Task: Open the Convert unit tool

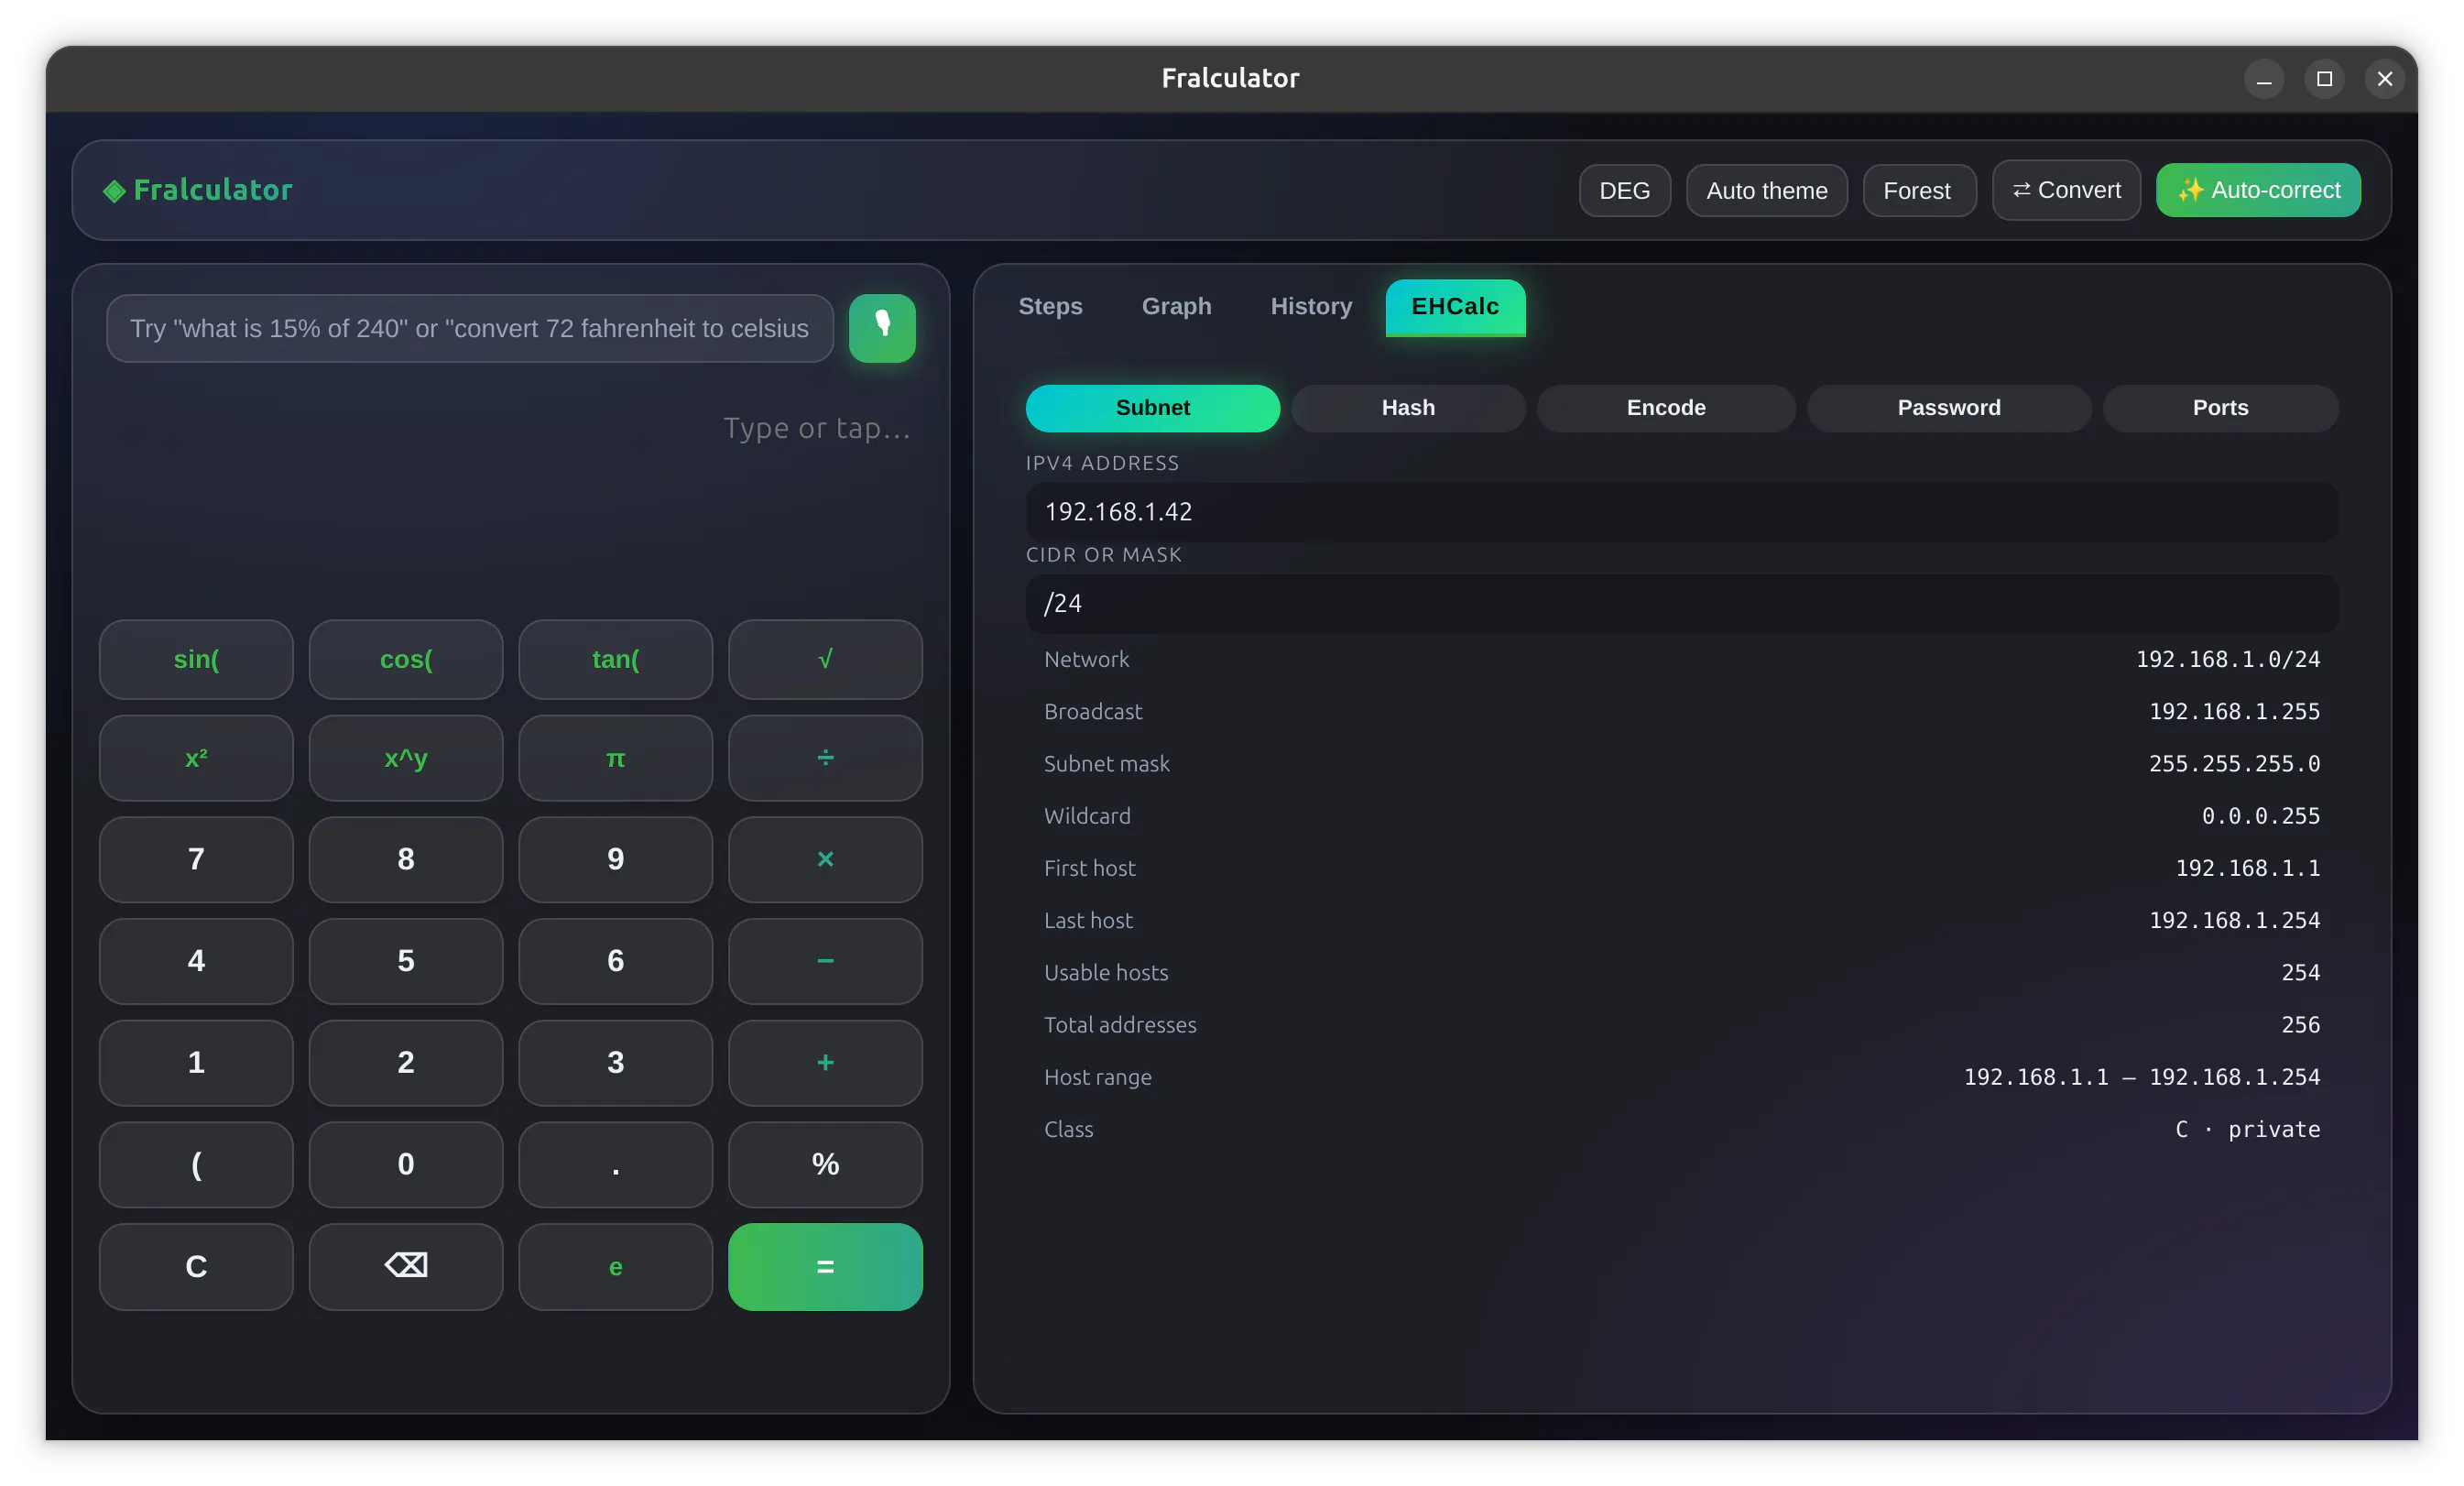Action: point(2066,190)
